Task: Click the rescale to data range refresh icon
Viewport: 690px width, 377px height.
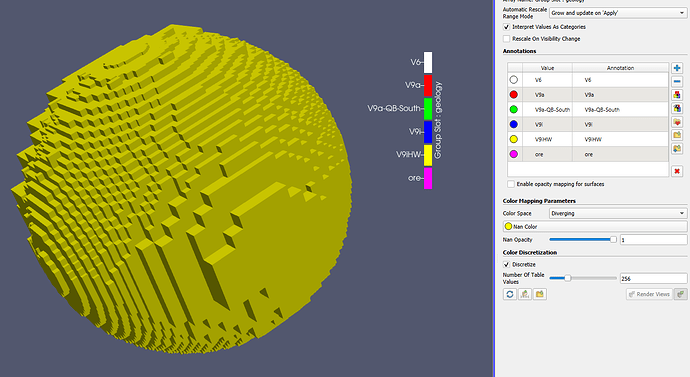Action: coord(510,294)
